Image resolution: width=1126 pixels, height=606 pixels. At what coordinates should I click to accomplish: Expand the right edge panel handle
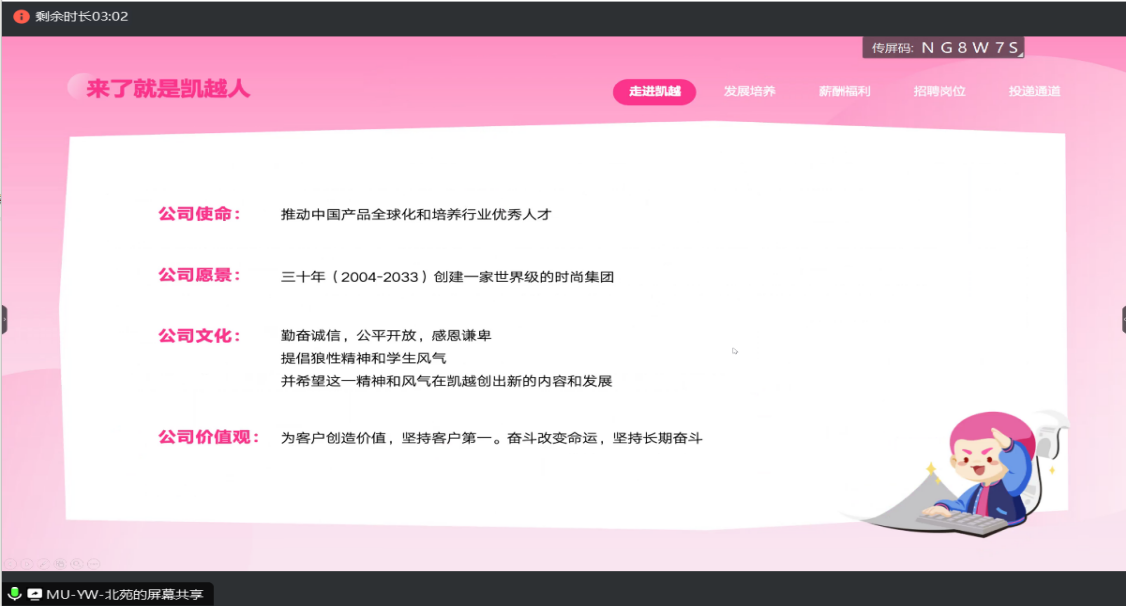(1122, 319)
